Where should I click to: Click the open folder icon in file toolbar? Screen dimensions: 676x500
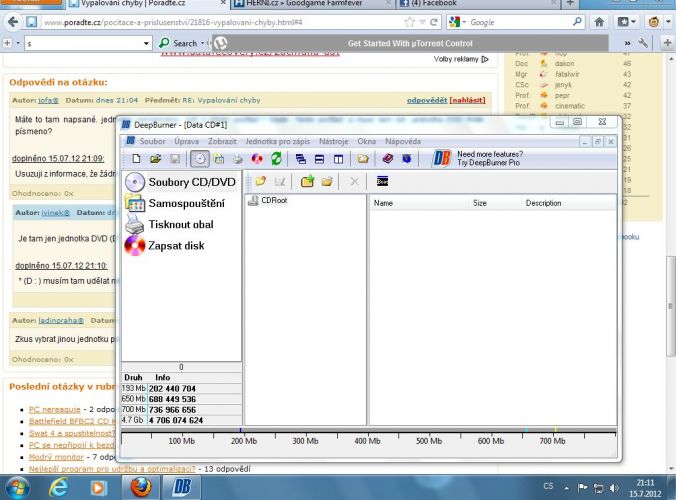tap(327, 181)
